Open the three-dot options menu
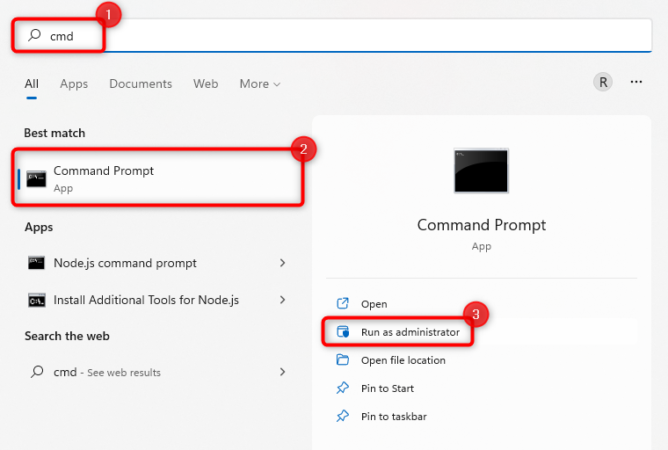The height and width of the screenshot is (450, 668). pos(636,82)
